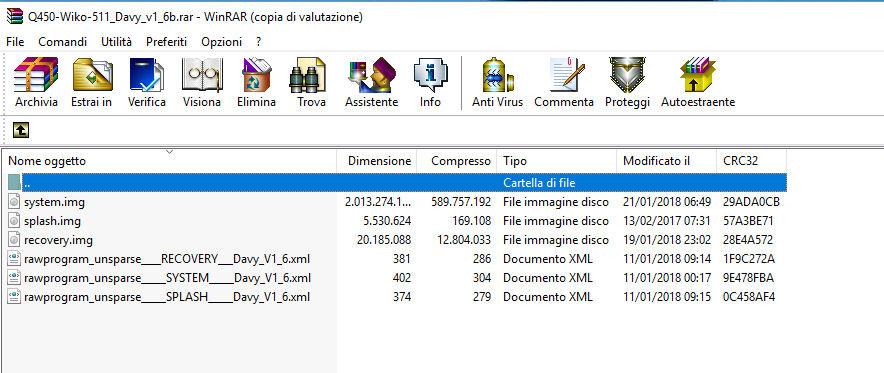The width and height of the screenshot is (884, 373).
Task: Select rawprogram_unsparse RECOVERY Davy_V1_6.xml
Action: (167, 259)
